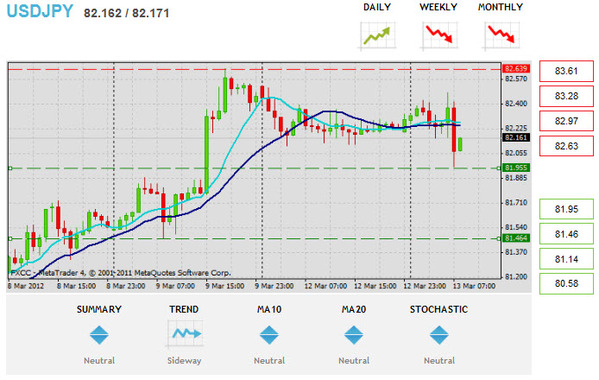
Task: Click the MONTHLY downtrend arrow icon
Action: click(501, 36)
